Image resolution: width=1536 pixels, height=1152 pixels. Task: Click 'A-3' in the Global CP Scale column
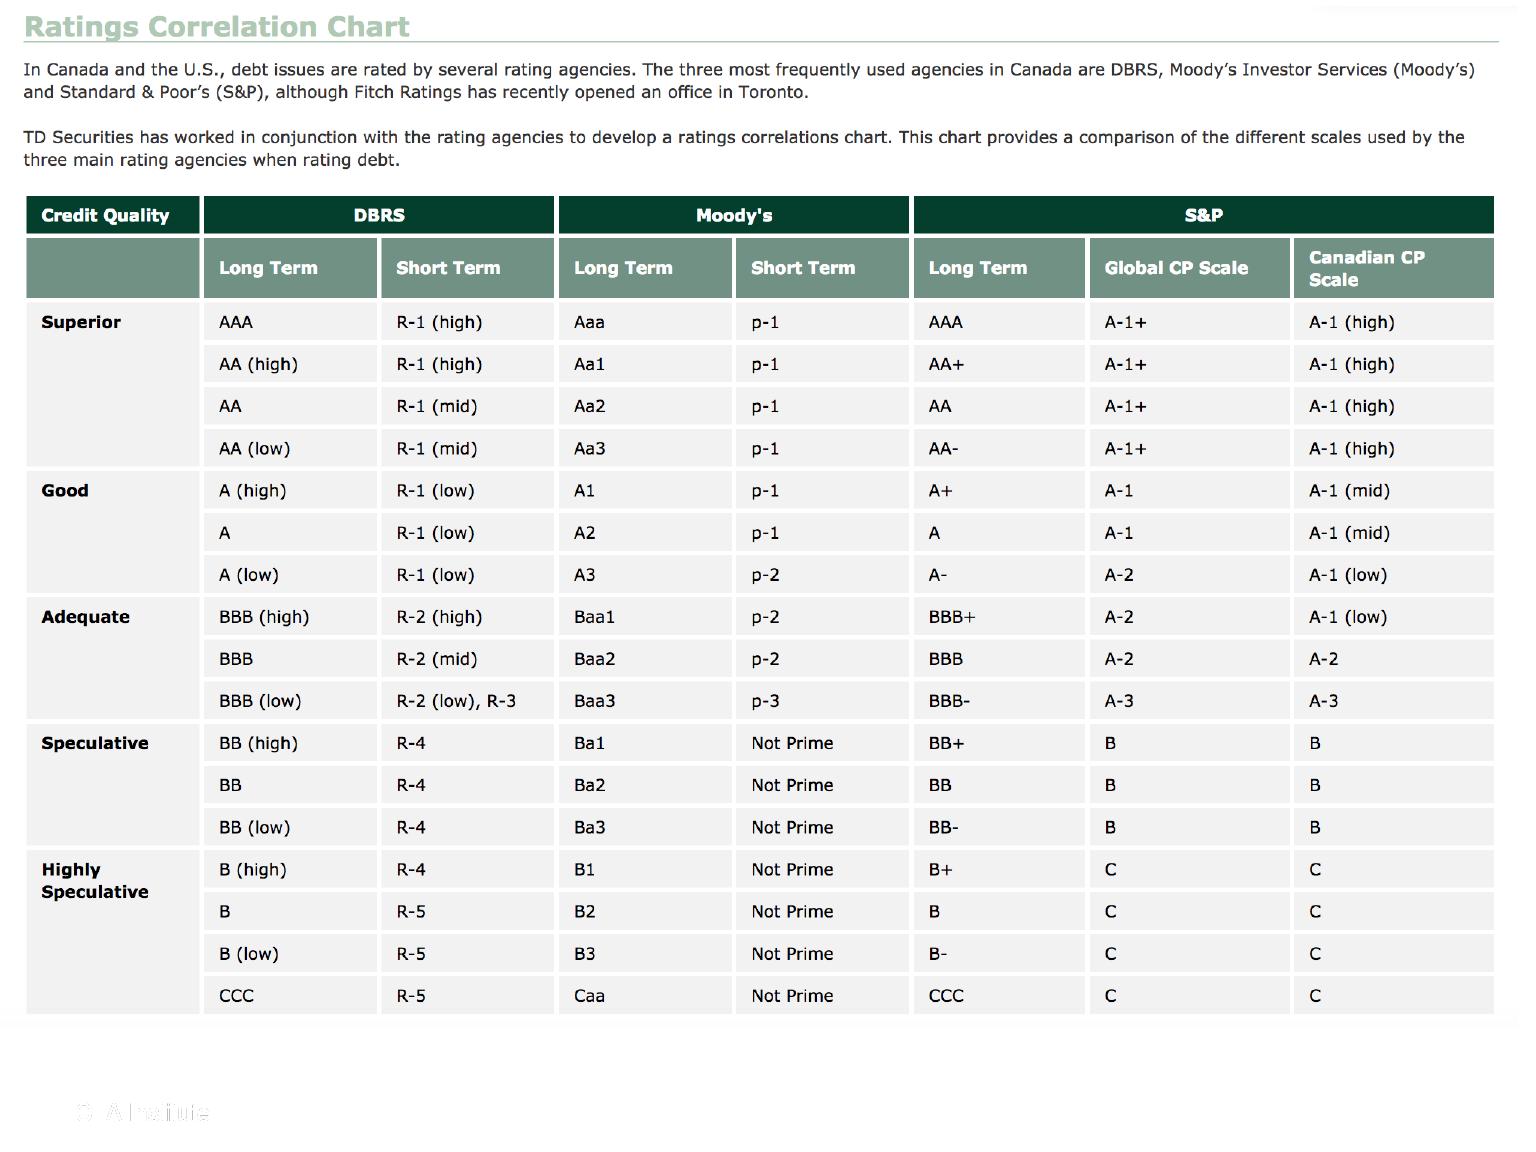click(1190, 701)
